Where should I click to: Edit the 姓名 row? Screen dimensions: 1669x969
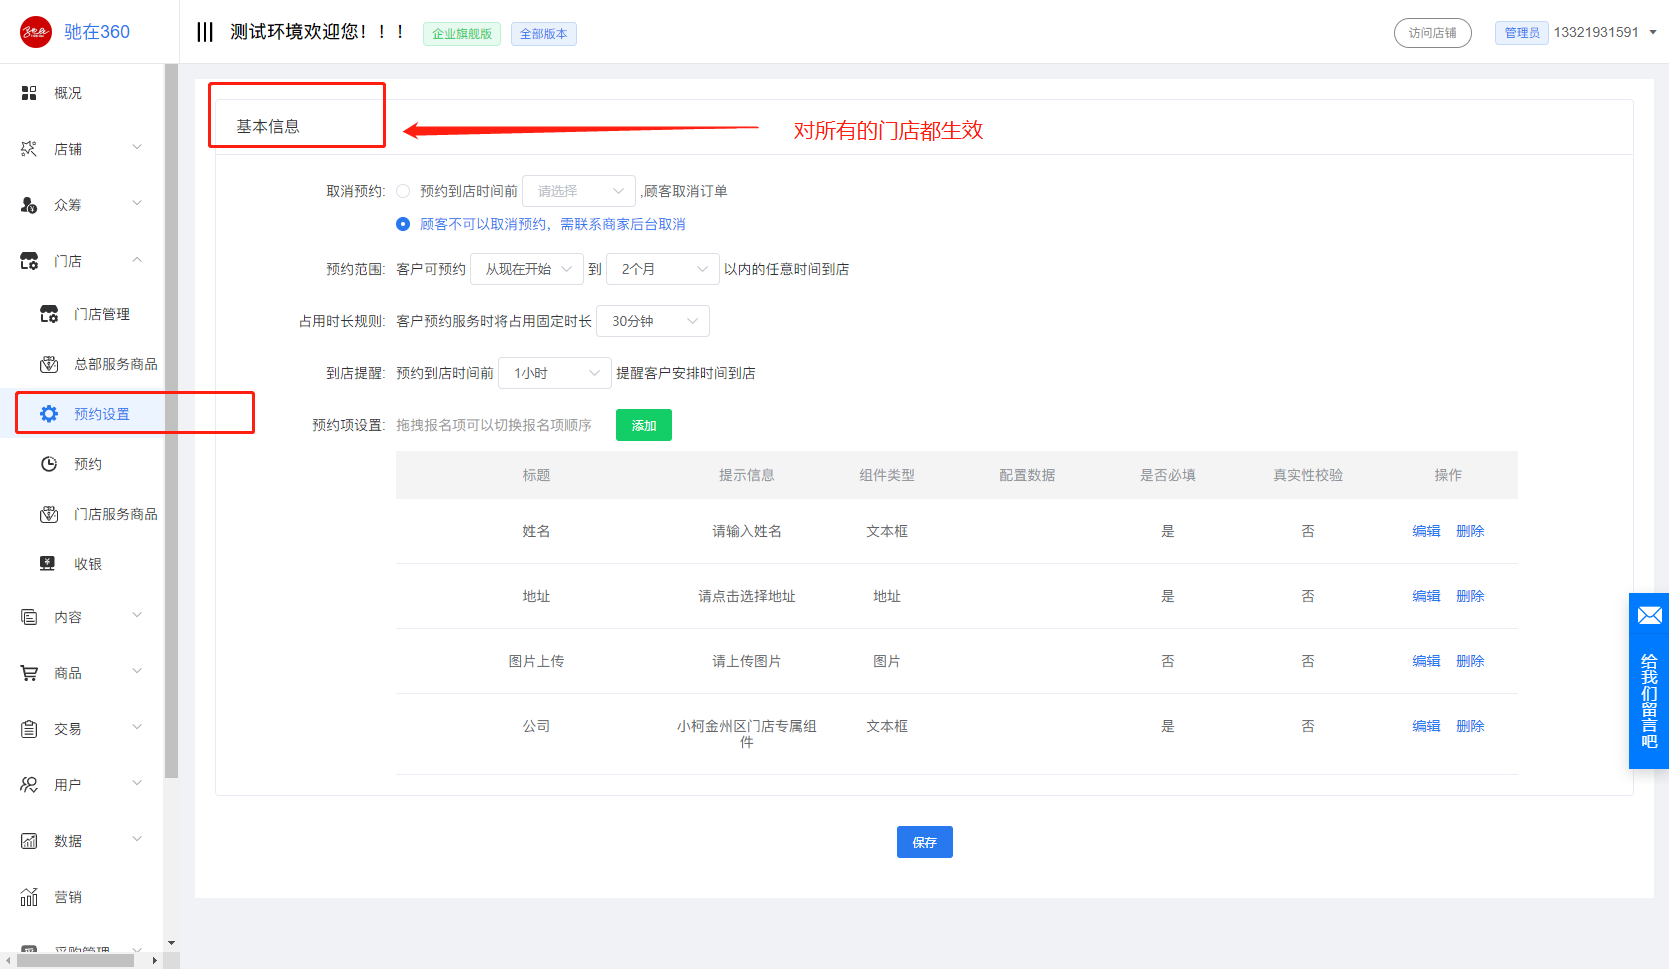tap(1426, 531)
